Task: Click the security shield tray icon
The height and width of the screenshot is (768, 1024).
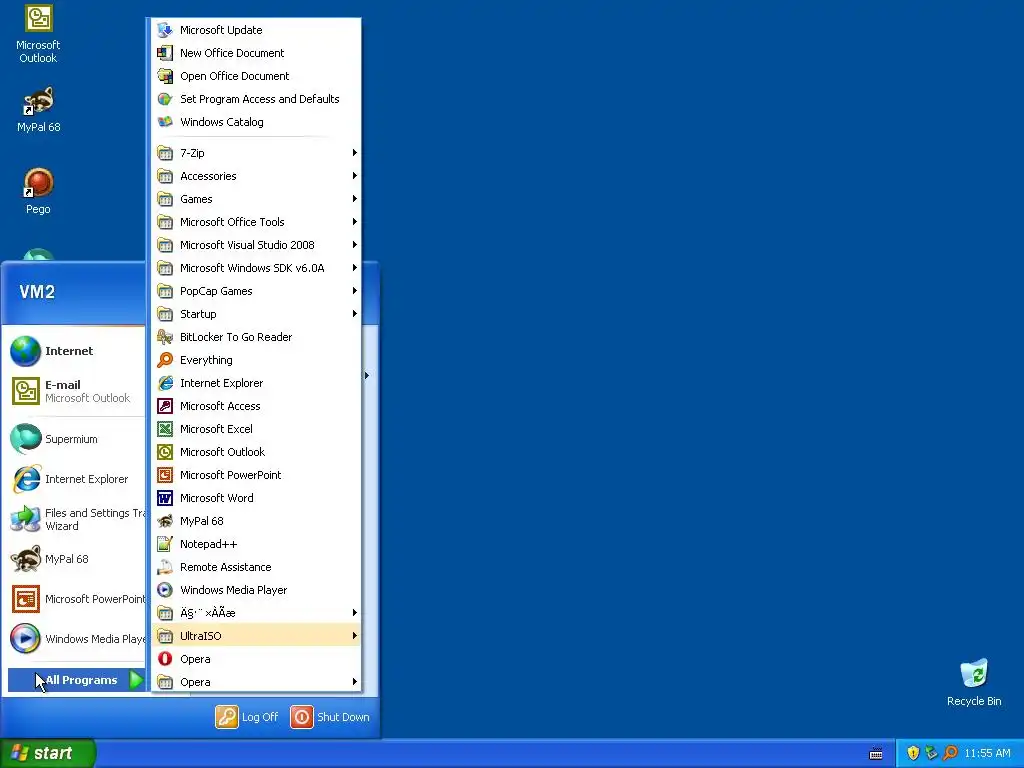Action: pos(913,753)
